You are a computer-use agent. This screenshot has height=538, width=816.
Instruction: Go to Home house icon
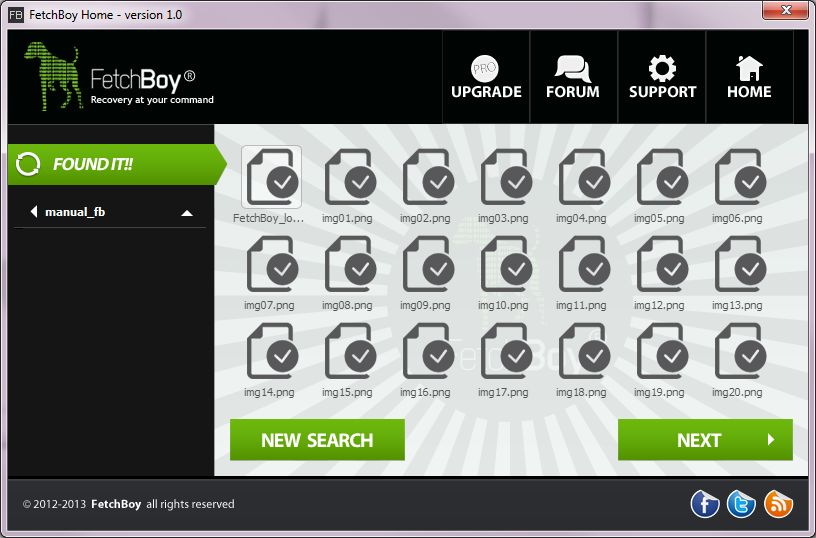(x=749, y=68)
